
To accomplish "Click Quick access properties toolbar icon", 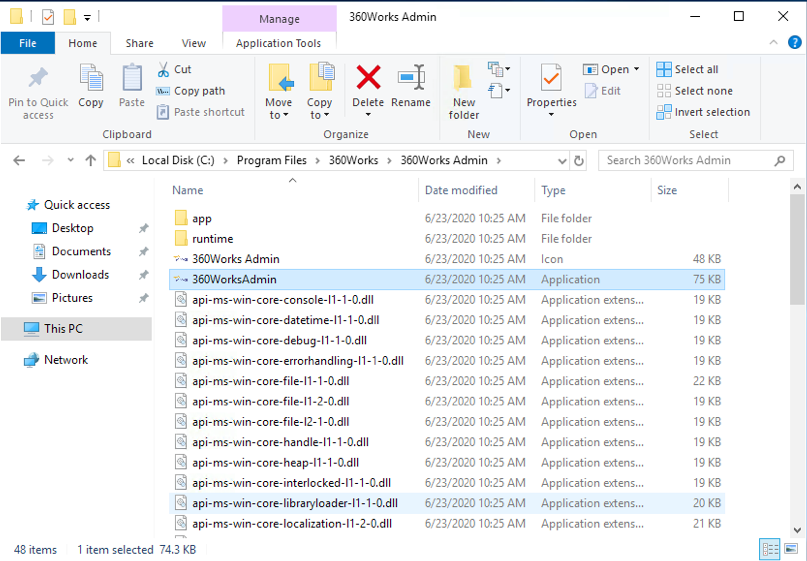I will [x=48, y=17].
